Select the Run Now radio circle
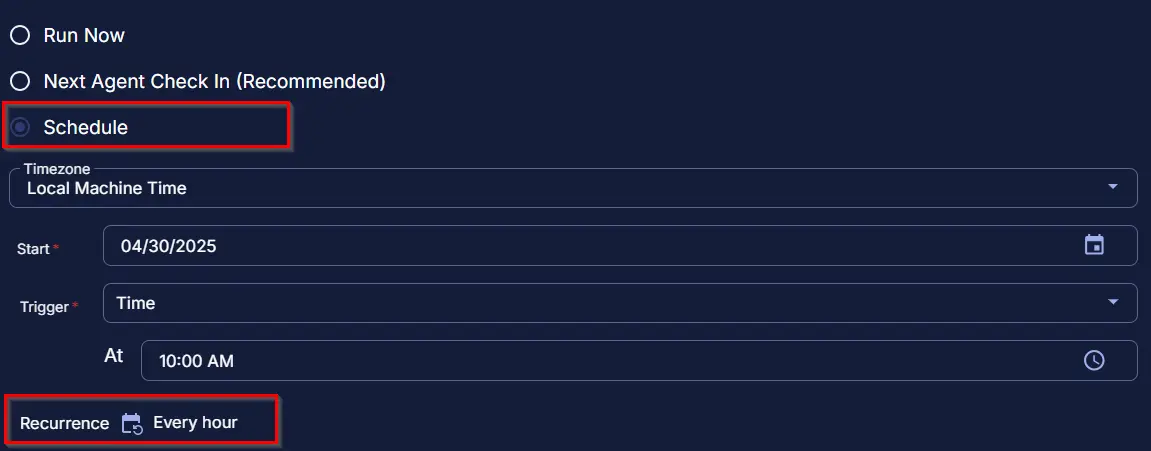 coord(20,35)
